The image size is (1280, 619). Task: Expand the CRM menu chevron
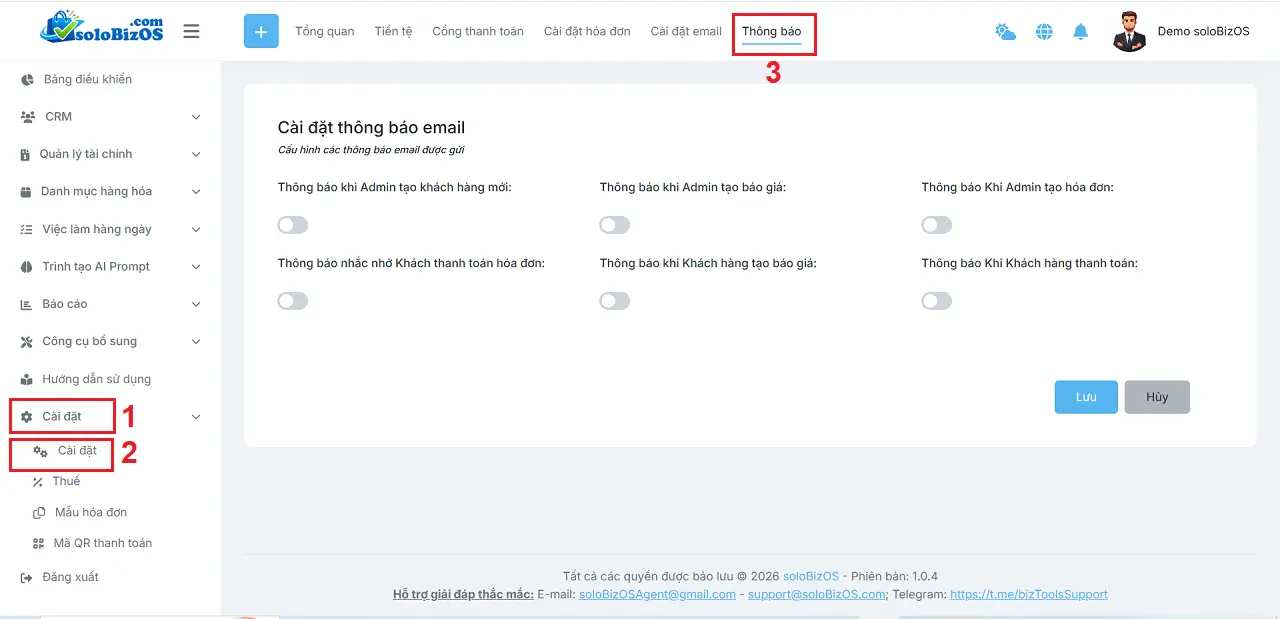pyautogui.click(x=196, y=117)
